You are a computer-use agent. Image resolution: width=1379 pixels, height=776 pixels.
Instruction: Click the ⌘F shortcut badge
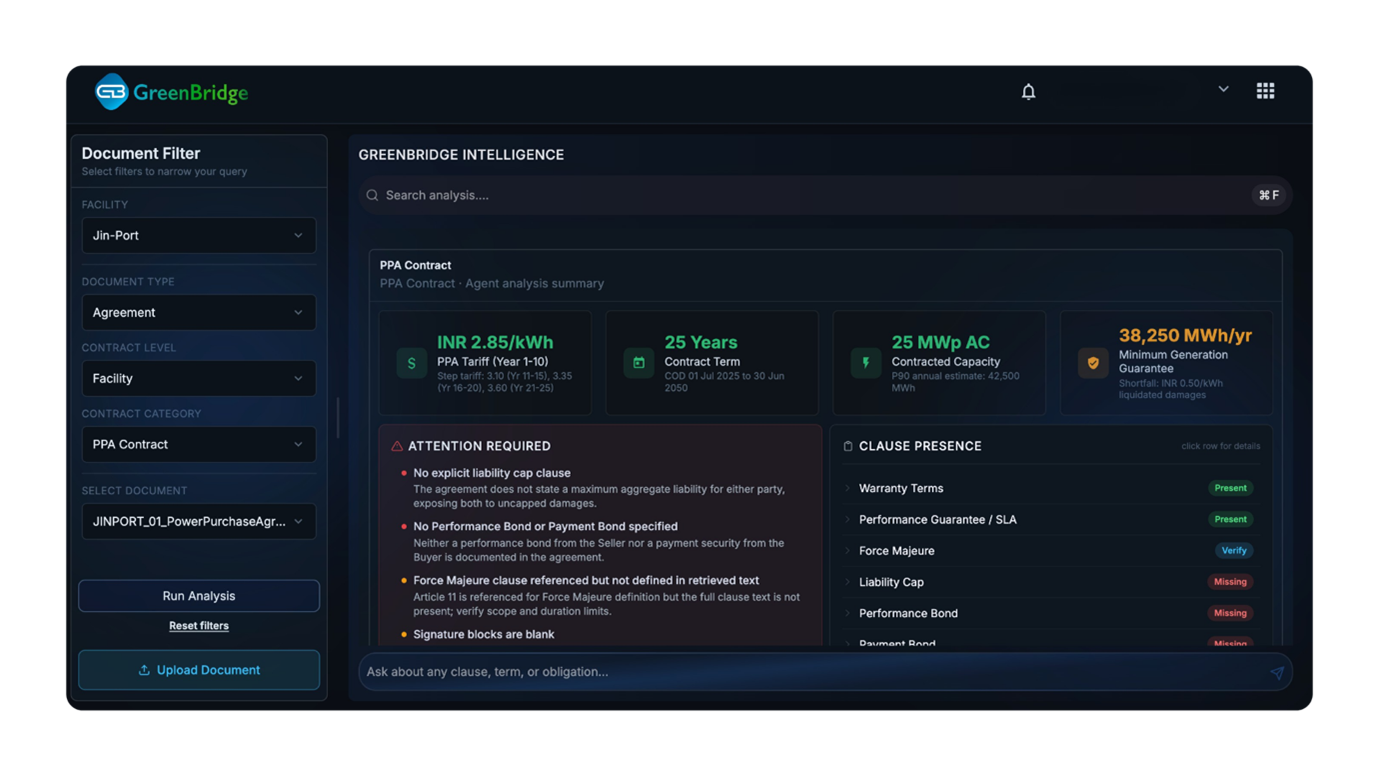tap(1268, 195)
